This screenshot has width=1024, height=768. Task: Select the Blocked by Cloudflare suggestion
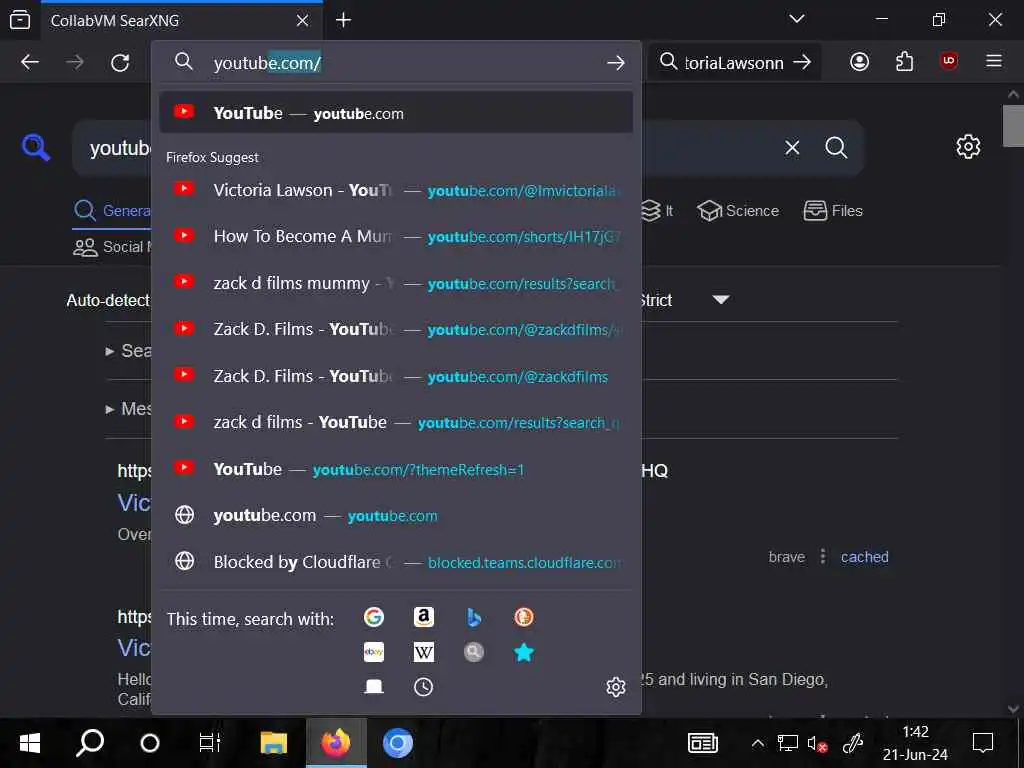[x=396, y=562]
